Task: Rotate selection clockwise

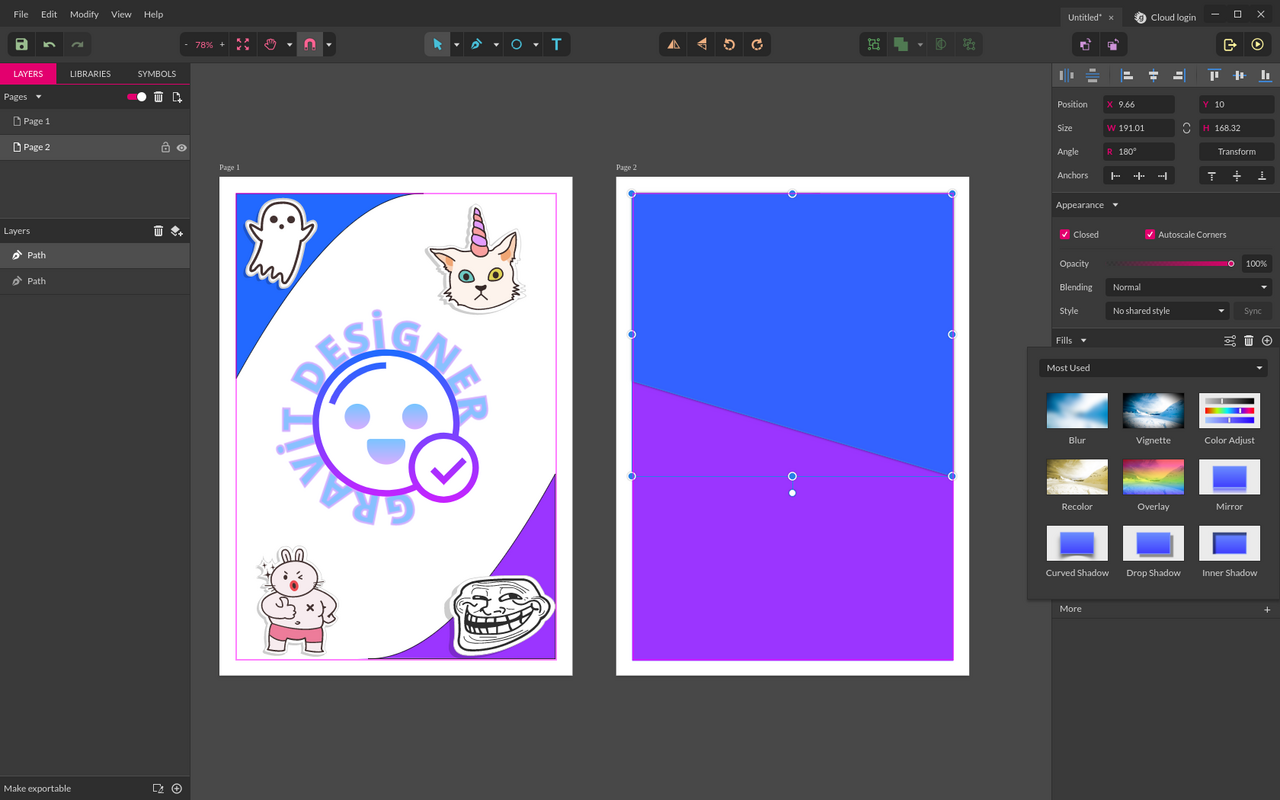Action: tap(757, 45)
